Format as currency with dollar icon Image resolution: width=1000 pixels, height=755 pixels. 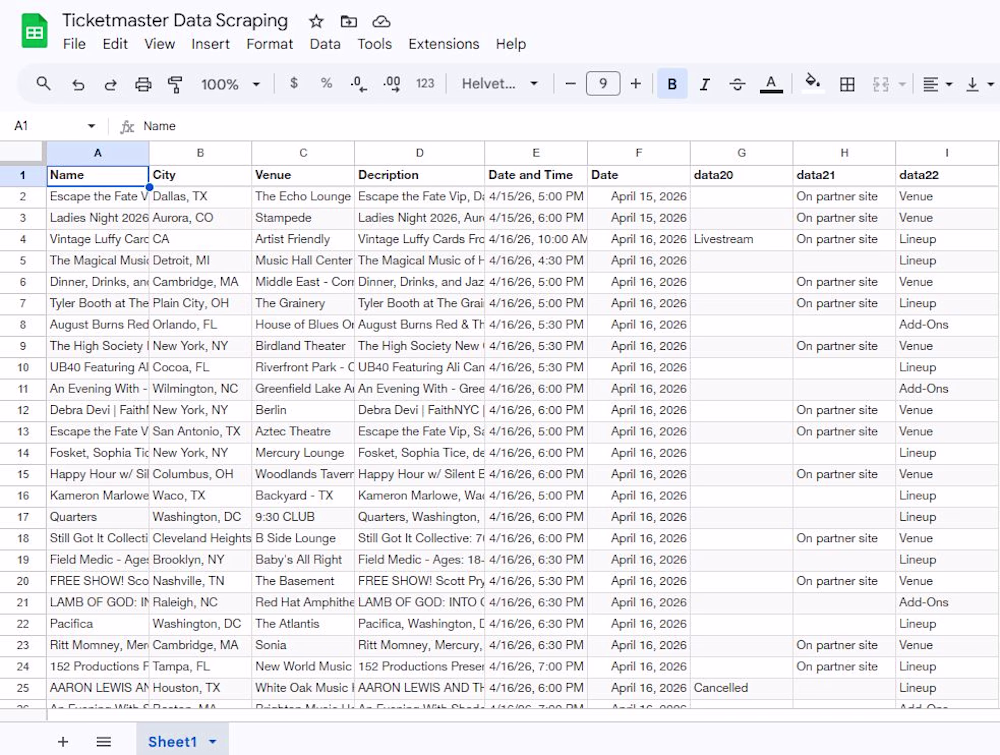293,84
